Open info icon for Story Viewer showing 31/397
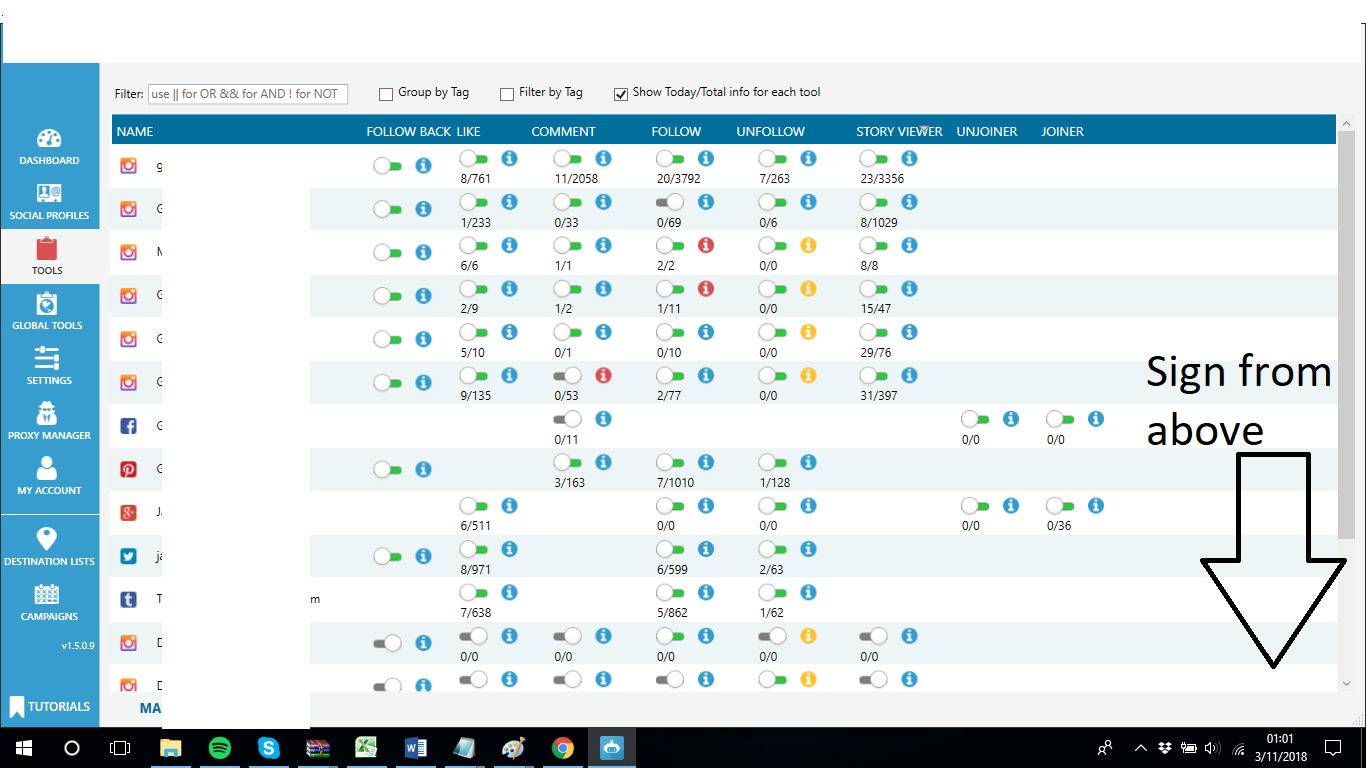 click(909, 375)
